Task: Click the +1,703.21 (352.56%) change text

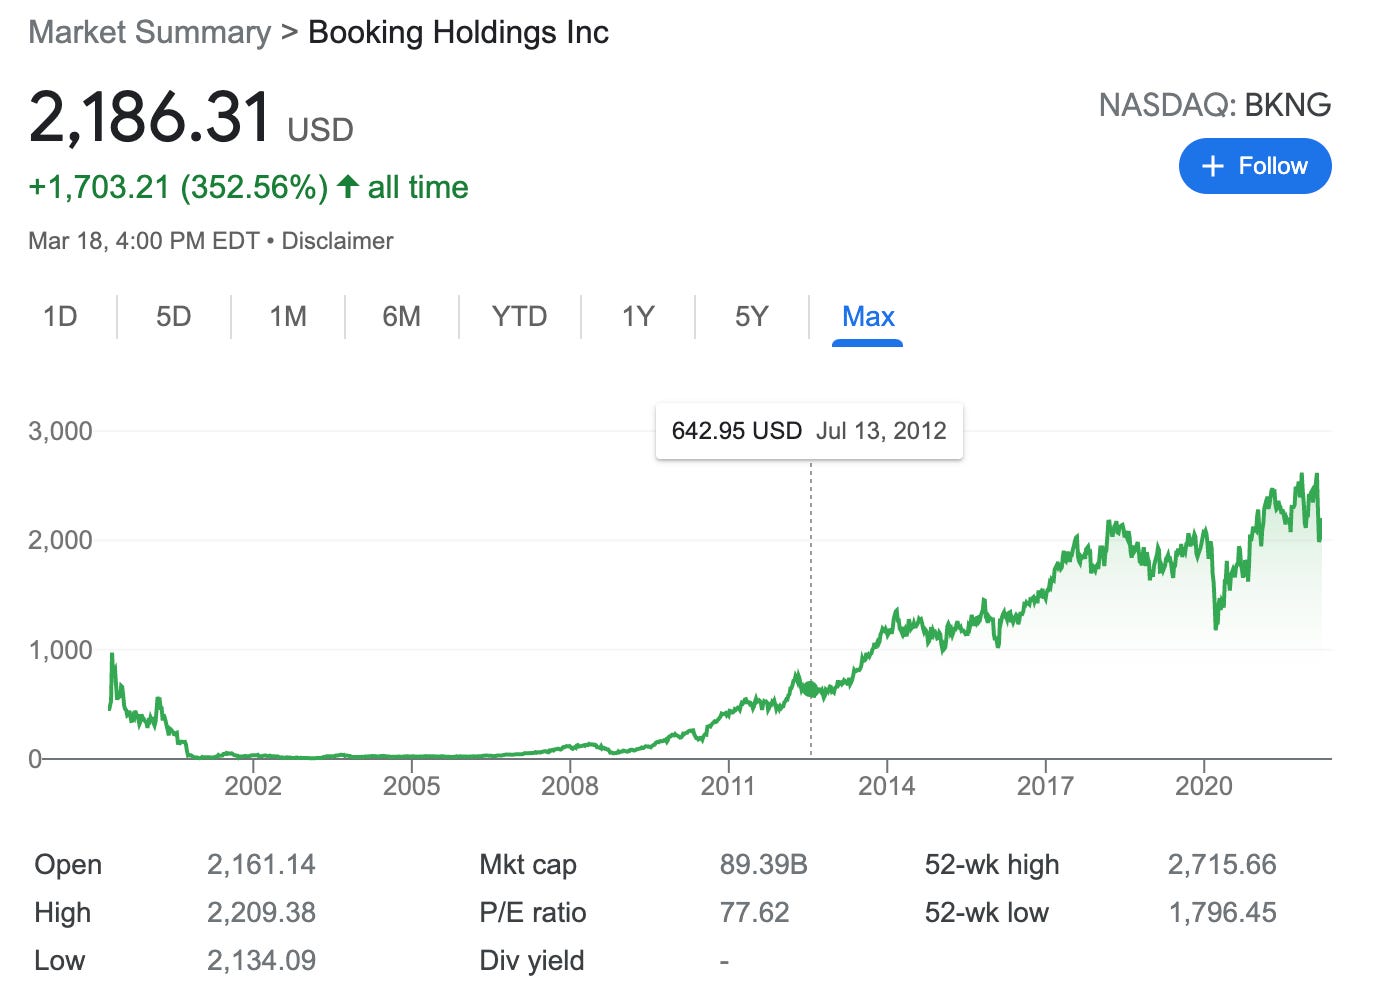Action: (x=179, y=187)
